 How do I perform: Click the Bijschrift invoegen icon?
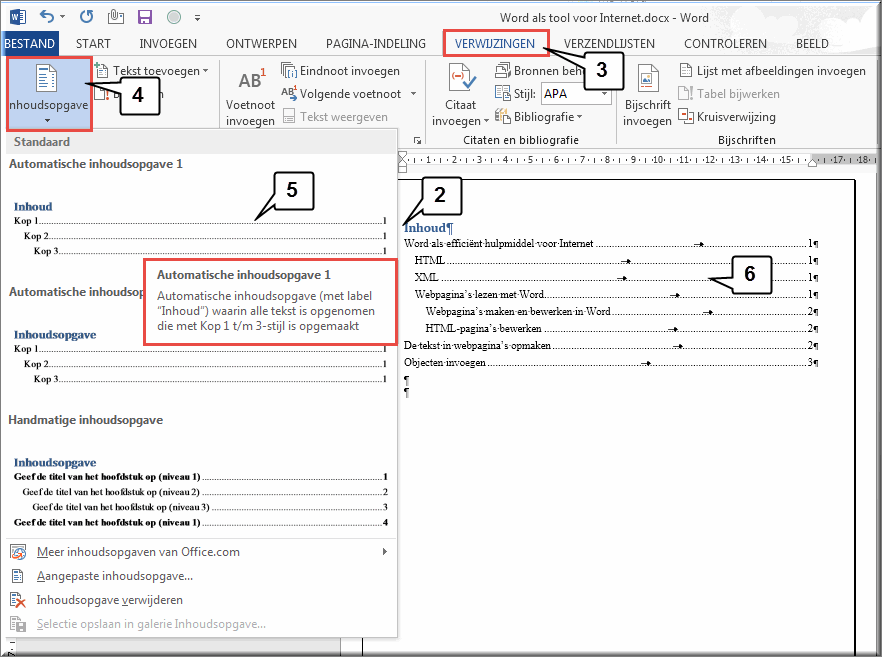[647, 79]
